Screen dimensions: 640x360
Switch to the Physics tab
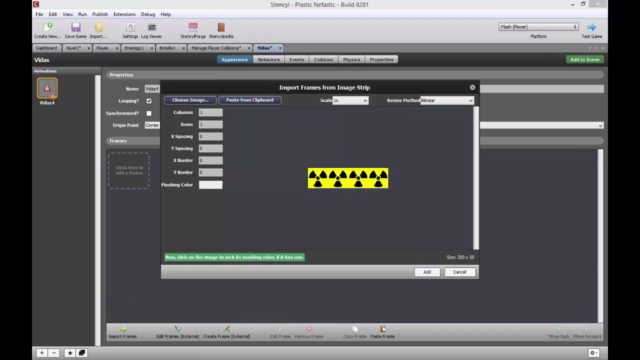(351, 60)
